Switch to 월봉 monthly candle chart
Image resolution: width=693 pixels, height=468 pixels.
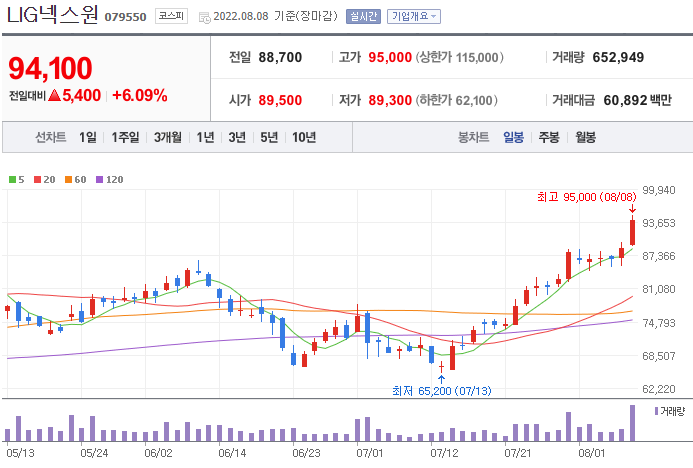[585, 137]
